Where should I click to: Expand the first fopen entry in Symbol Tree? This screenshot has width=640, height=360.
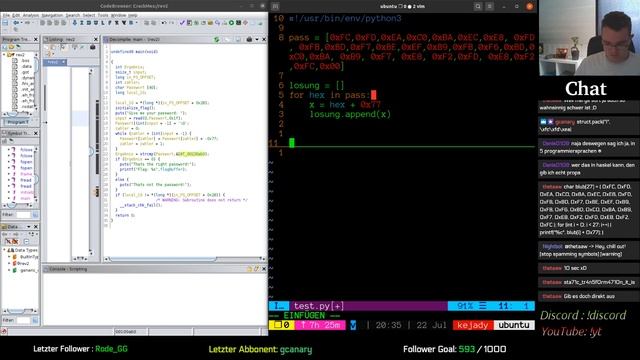click(x=9, y=162)
